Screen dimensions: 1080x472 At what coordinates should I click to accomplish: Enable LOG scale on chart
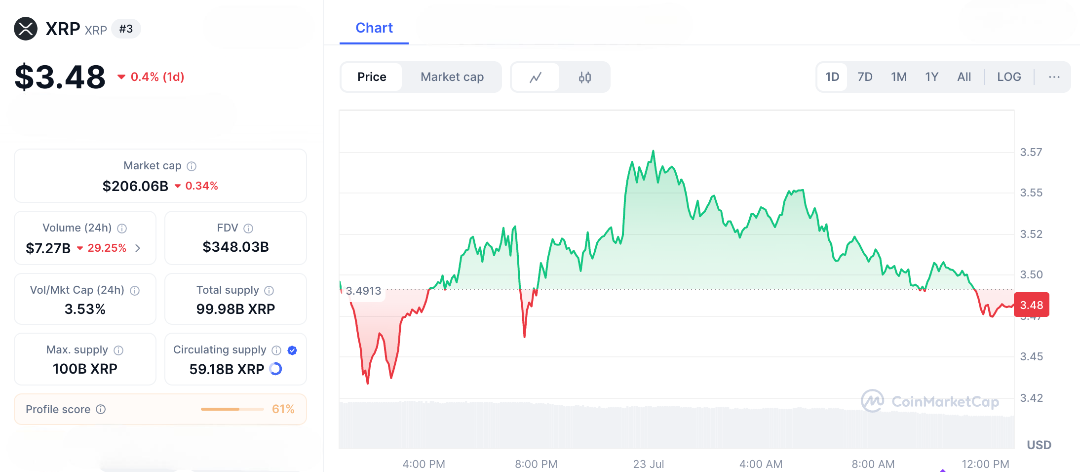click(1009, 77)
